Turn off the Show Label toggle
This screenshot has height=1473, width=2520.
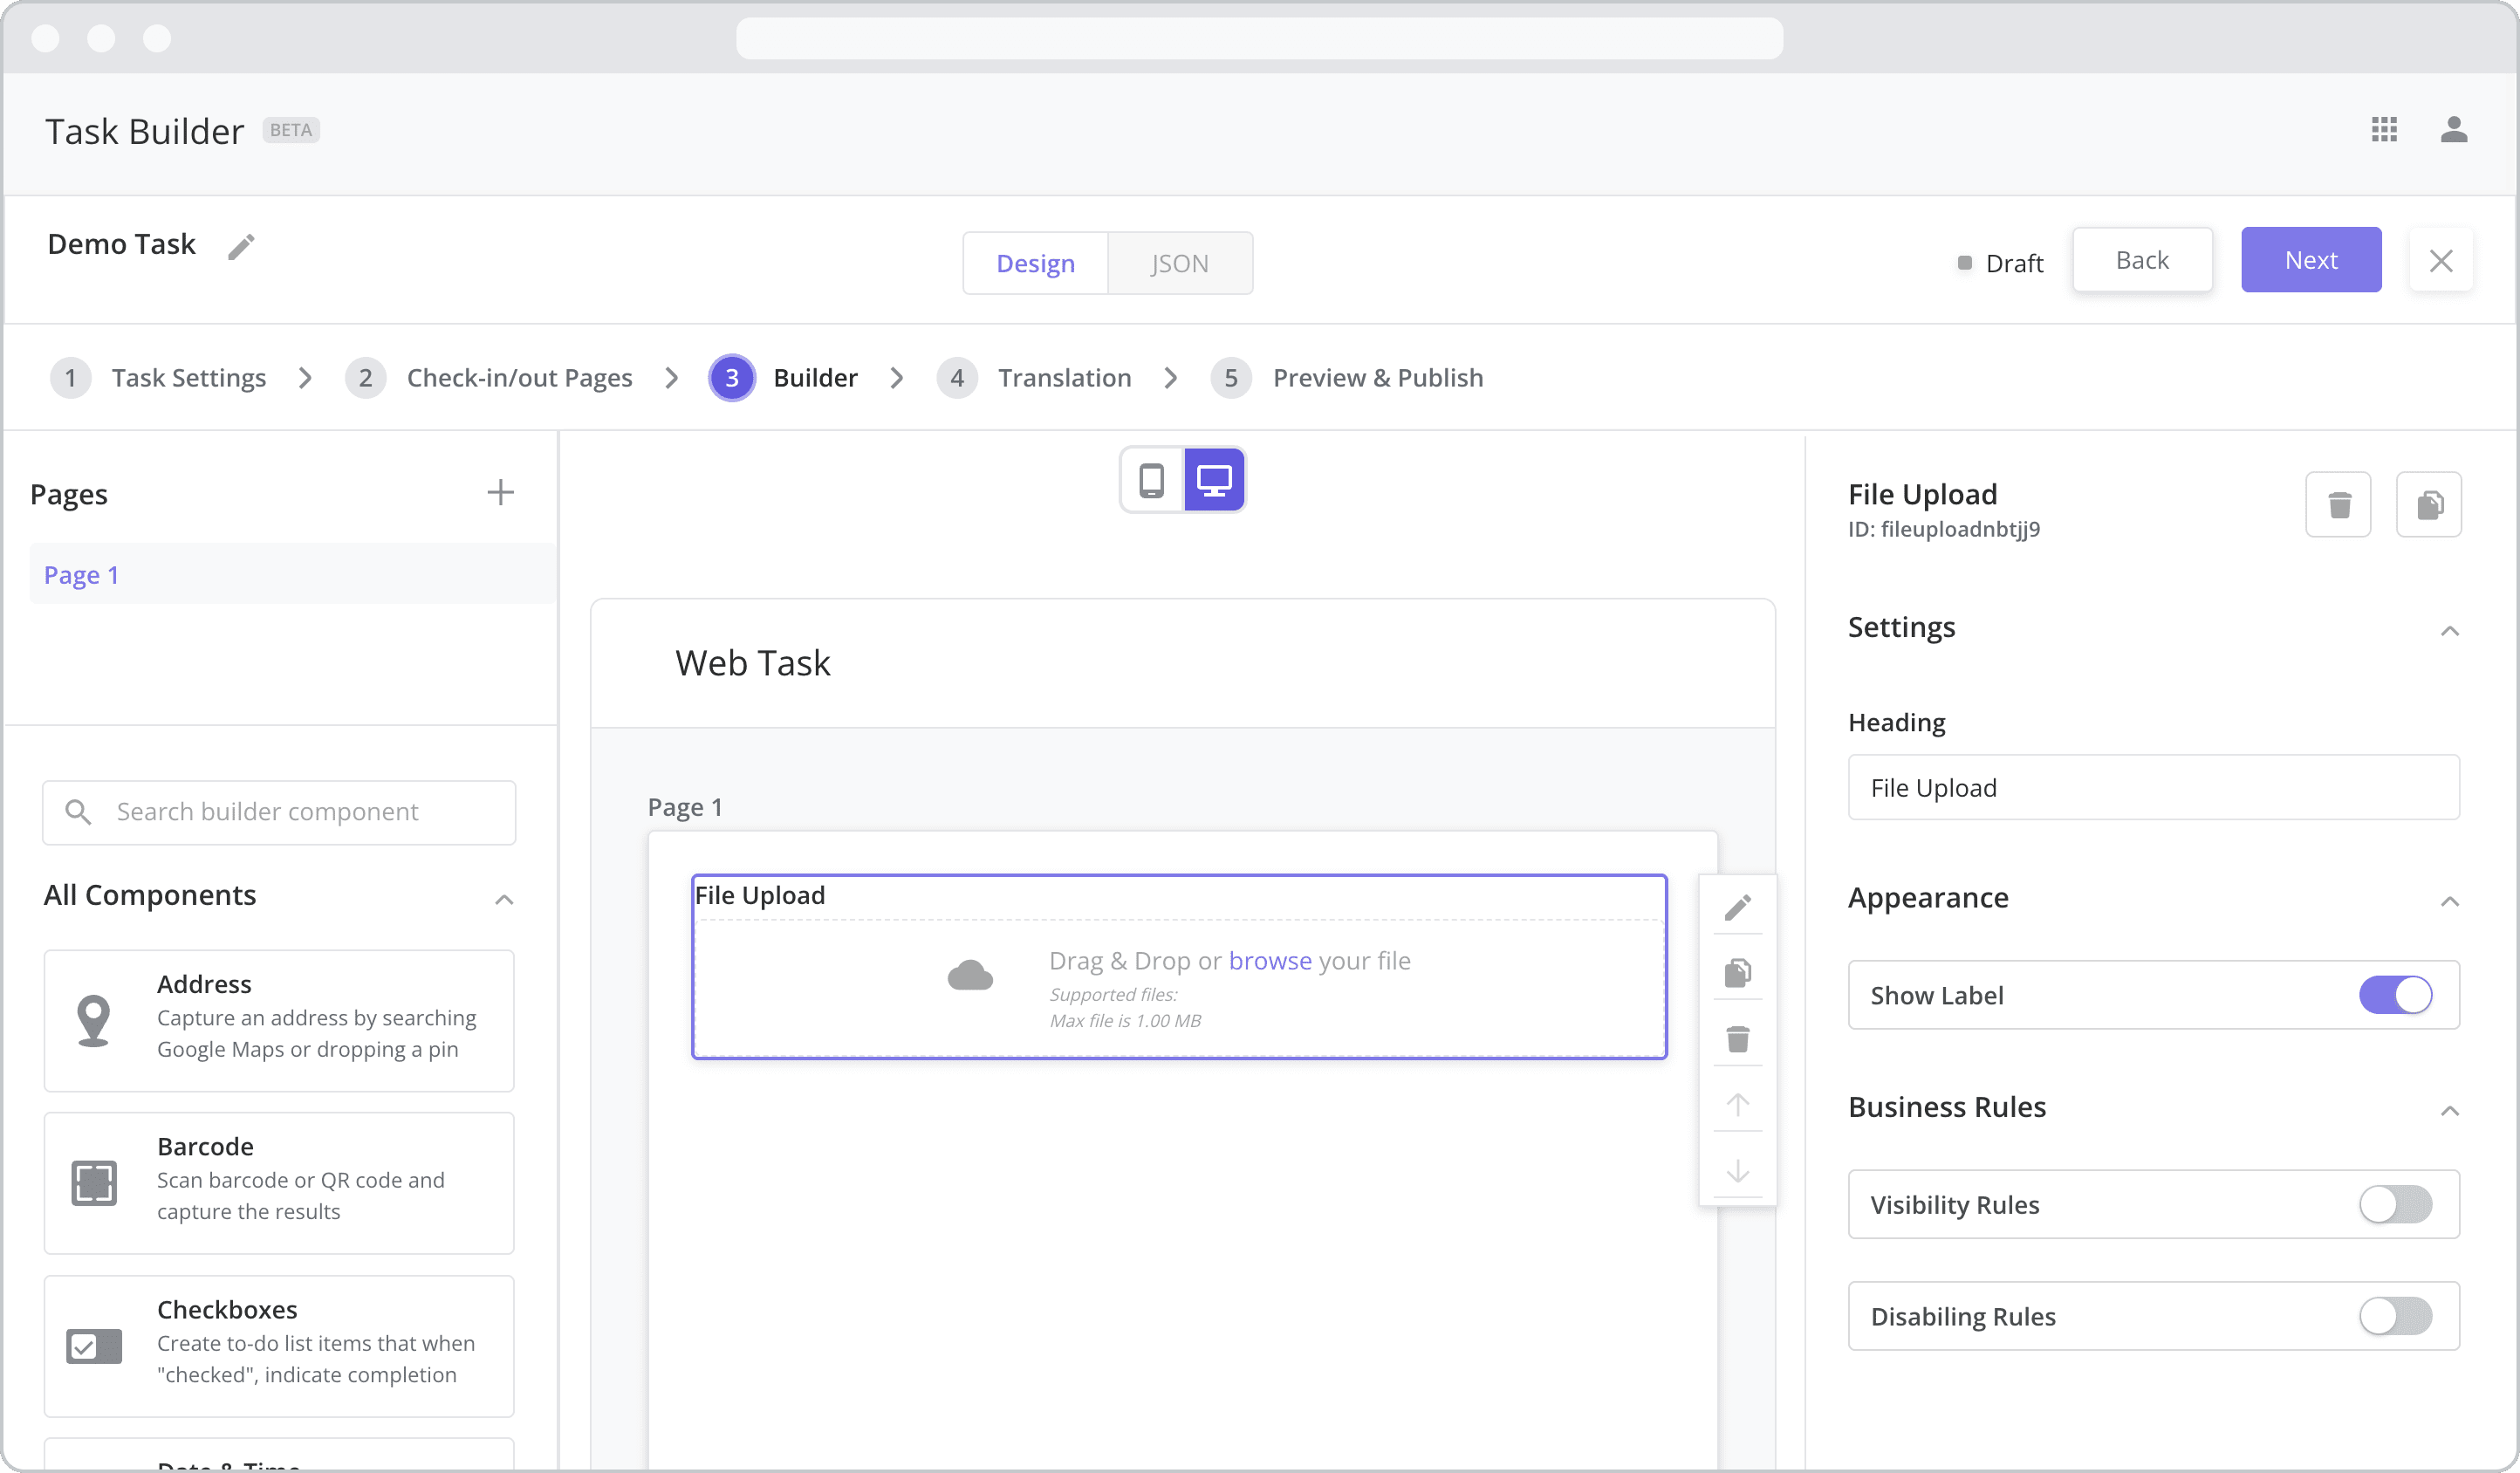[x=2395, y=996]
